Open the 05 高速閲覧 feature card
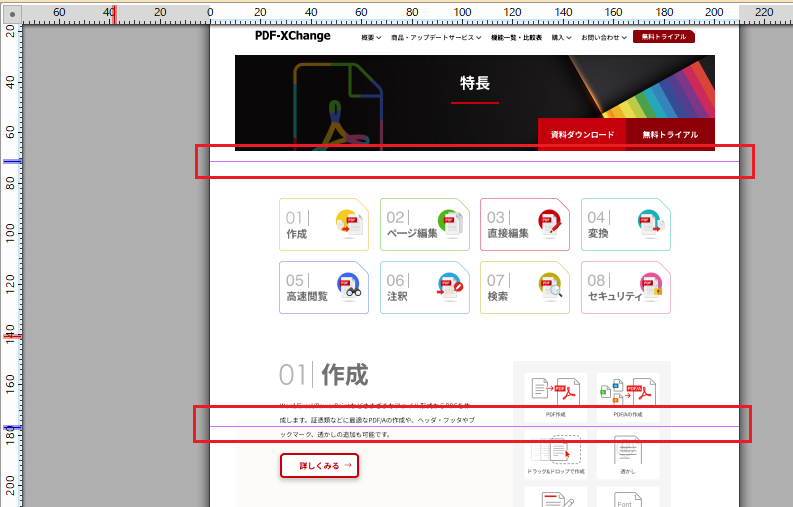Image resolution: width=793 pixels, height=507 pixels. click(324, 287)
